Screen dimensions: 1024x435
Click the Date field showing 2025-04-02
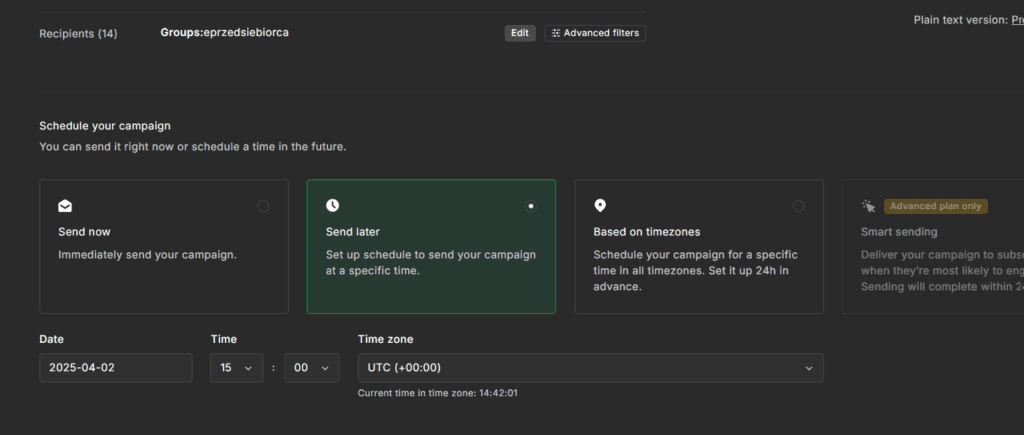[x=115, y=368]
